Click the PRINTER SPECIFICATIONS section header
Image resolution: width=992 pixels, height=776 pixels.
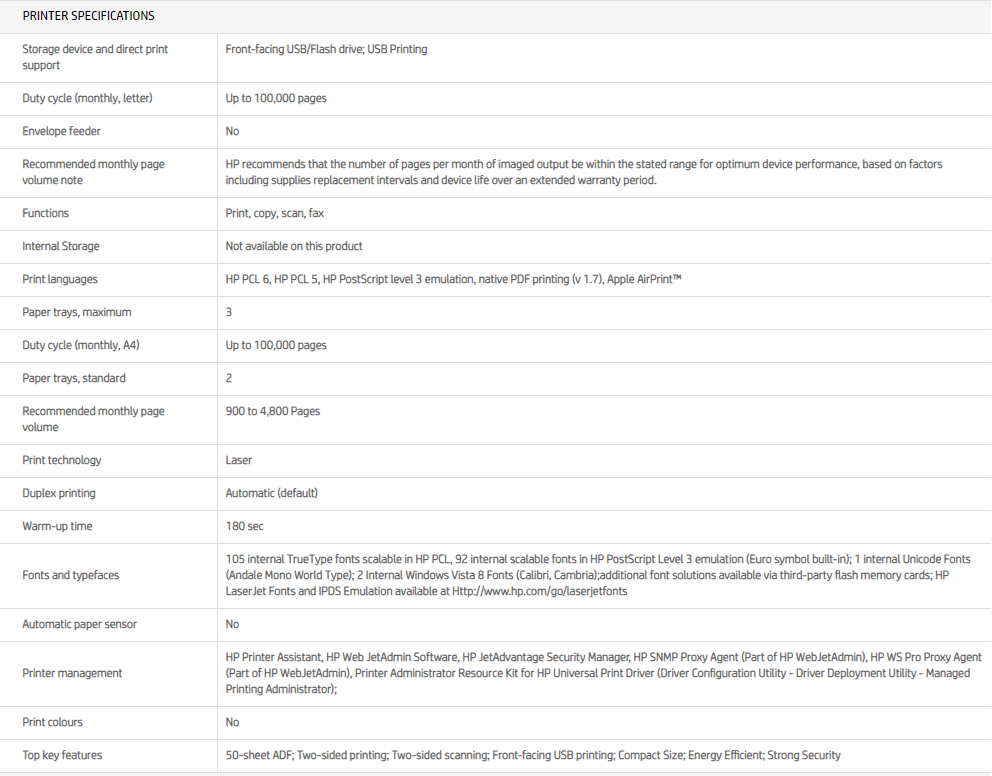pos(88,16)
